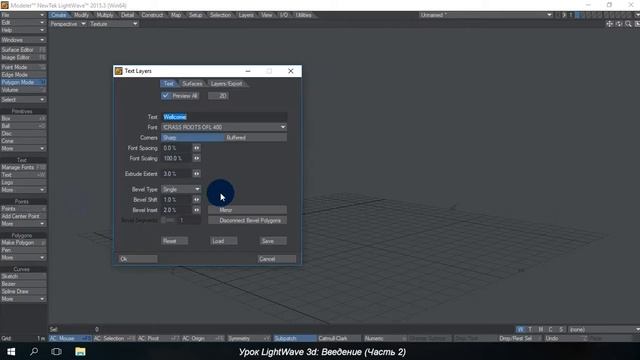Enable Edge Mode
The height and width of the screenshot is (360, 640).
23,75
